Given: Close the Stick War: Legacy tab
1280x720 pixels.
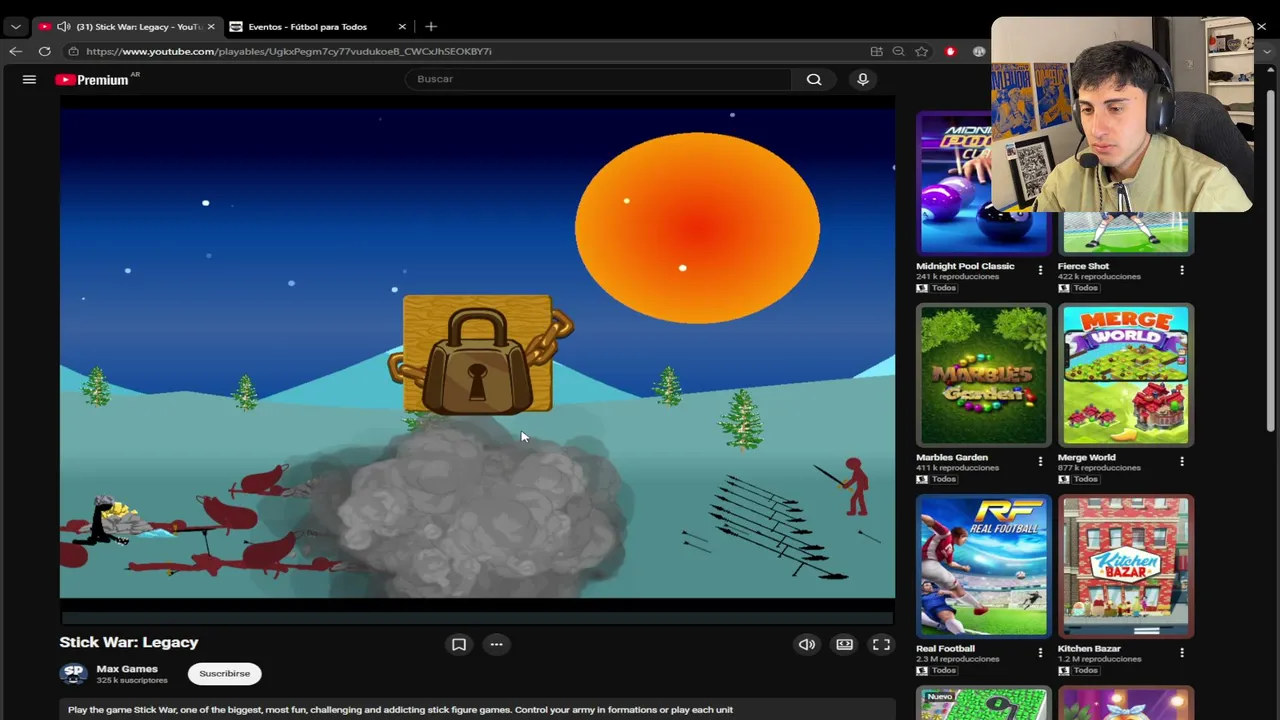Looking at the screenshot, I should click(210, 26).
